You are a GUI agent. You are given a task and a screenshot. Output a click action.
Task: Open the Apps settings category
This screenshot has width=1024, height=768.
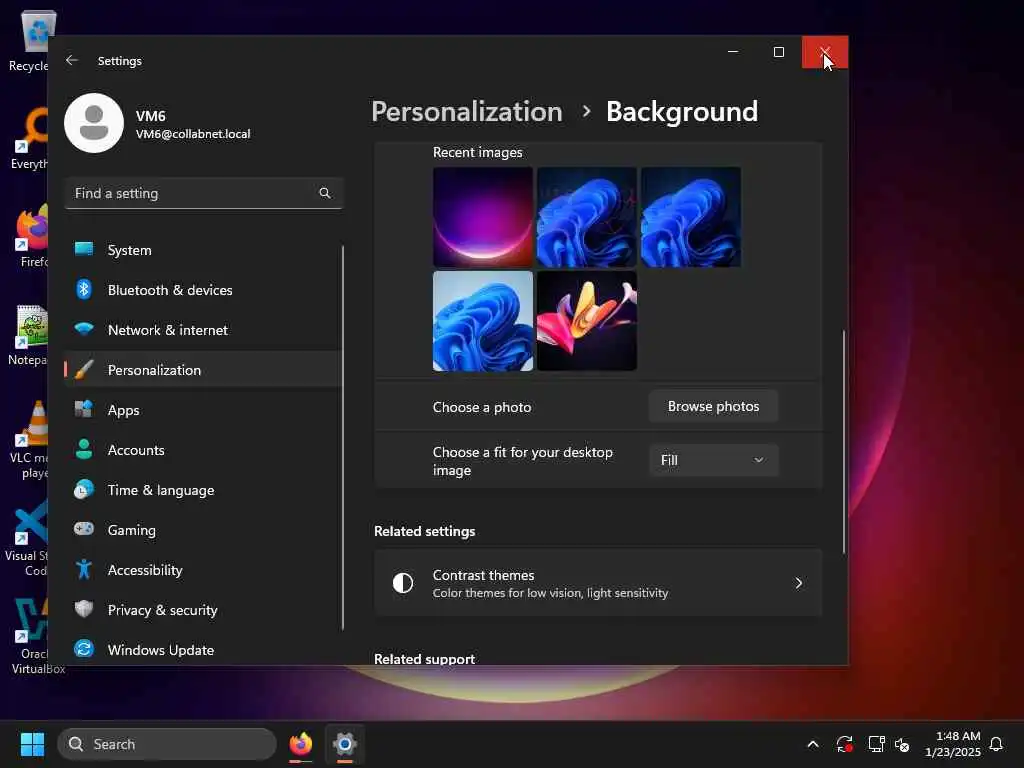point(203,410)
